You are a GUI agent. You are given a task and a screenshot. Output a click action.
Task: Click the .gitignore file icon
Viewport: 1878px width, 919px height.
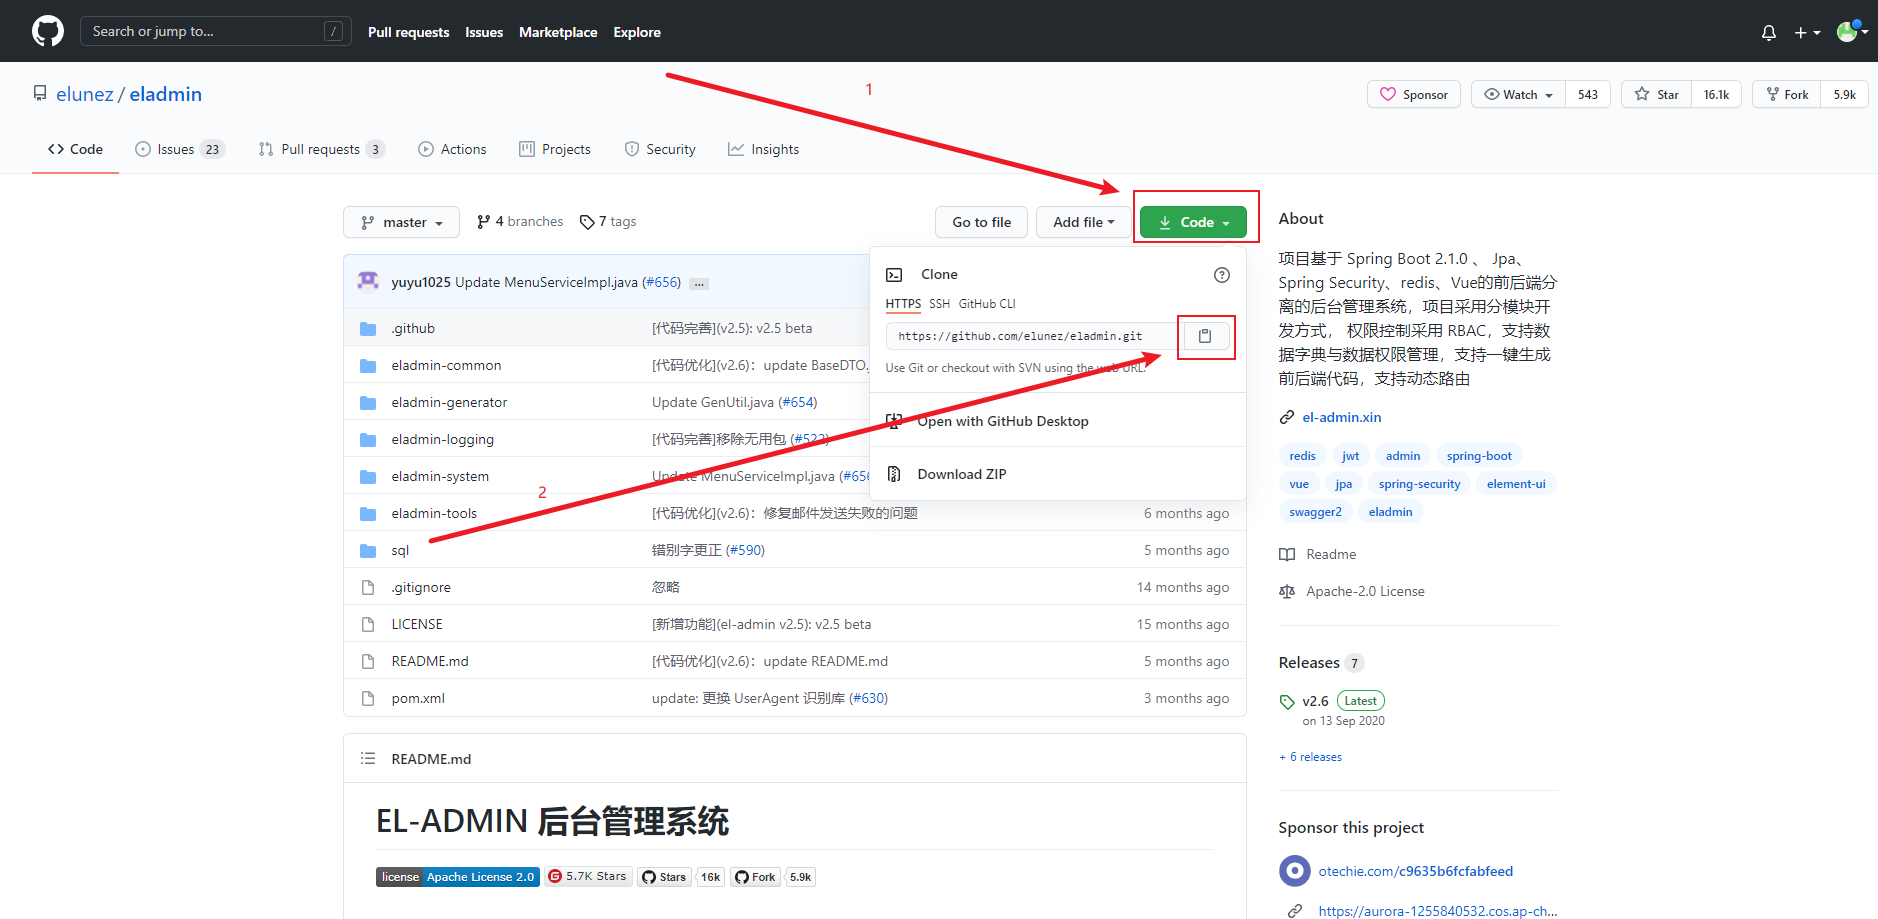point(368,587)
